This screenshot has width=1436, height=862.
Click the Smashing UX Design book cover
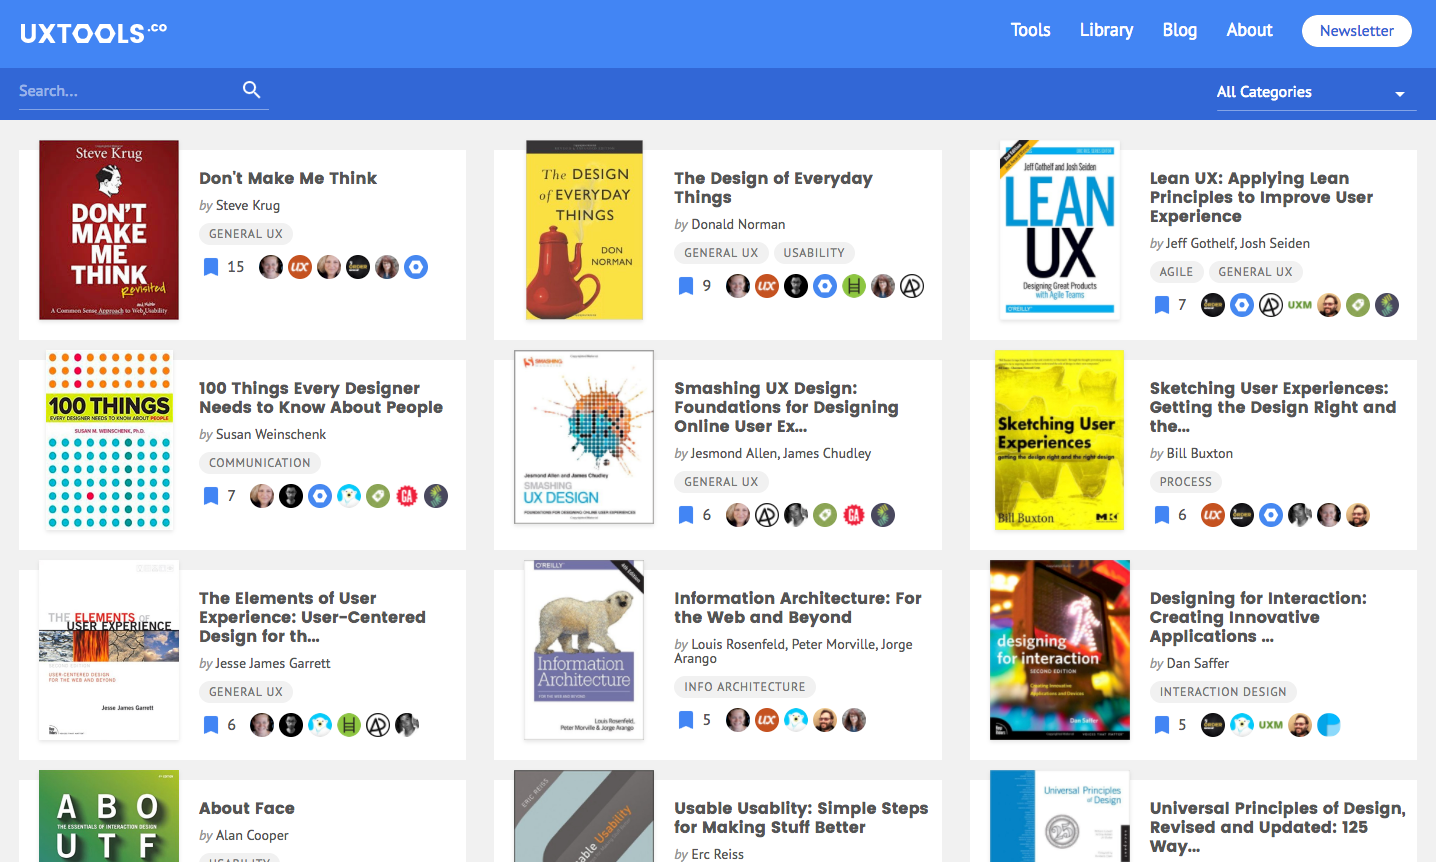tap(584, 437)
